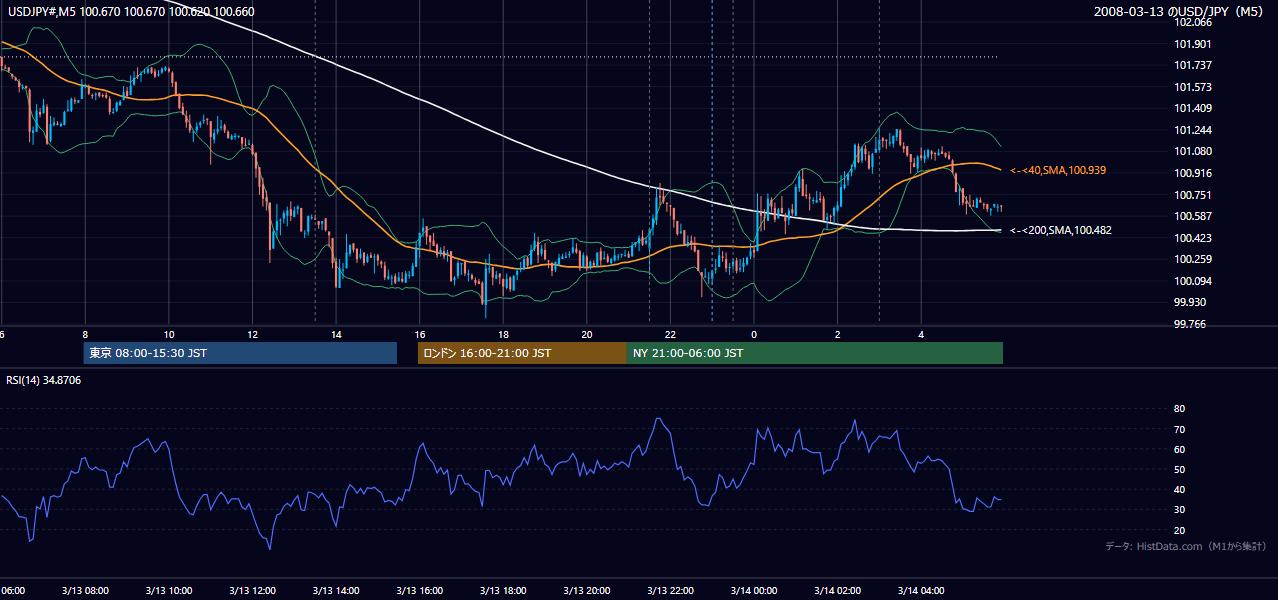The image size is (1278, 600).
Task: Click RSI scale value 70
Action: (x=1180, y=429)
